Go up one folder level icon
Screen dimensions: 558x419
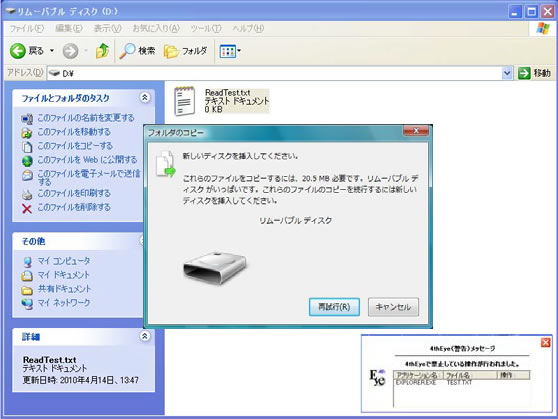click(102, 51)
